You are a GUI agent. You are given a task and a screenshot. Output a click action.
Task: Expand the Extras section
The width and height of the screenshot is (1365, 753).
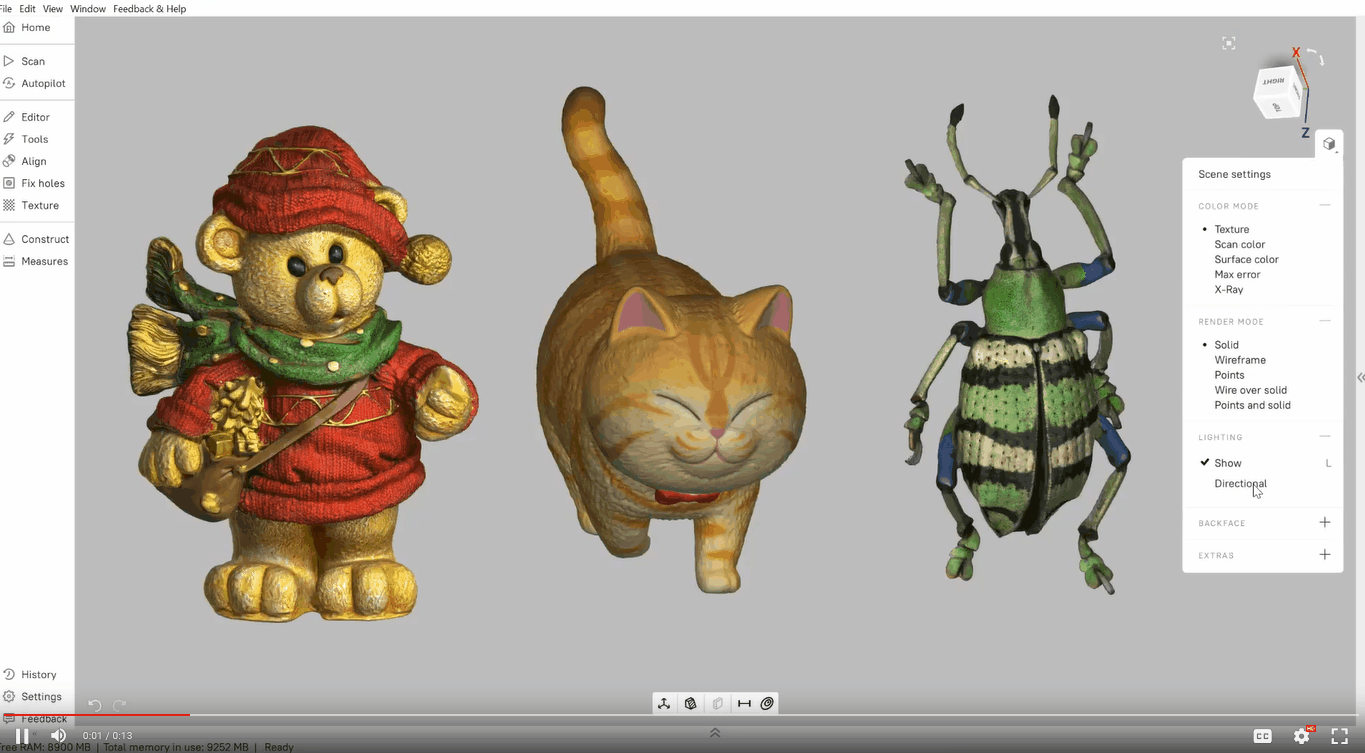[1325, 554]
